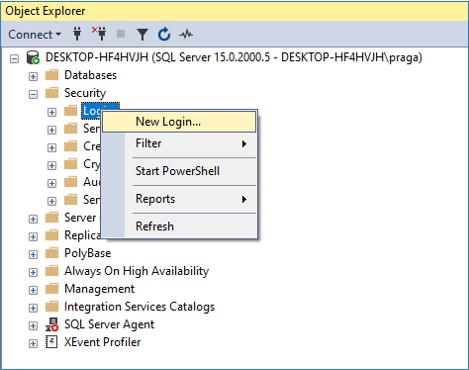Expand the Databases folder

(33, 77)
